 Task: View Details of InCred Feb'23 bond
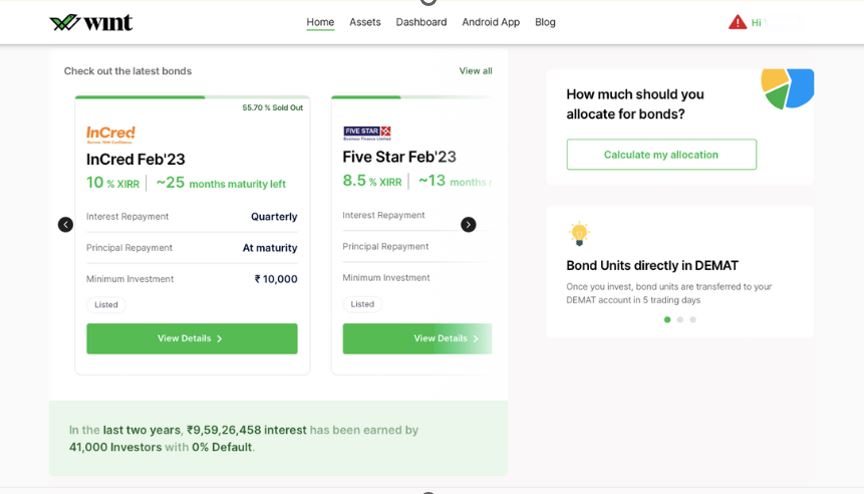click(x=192, y=338)
